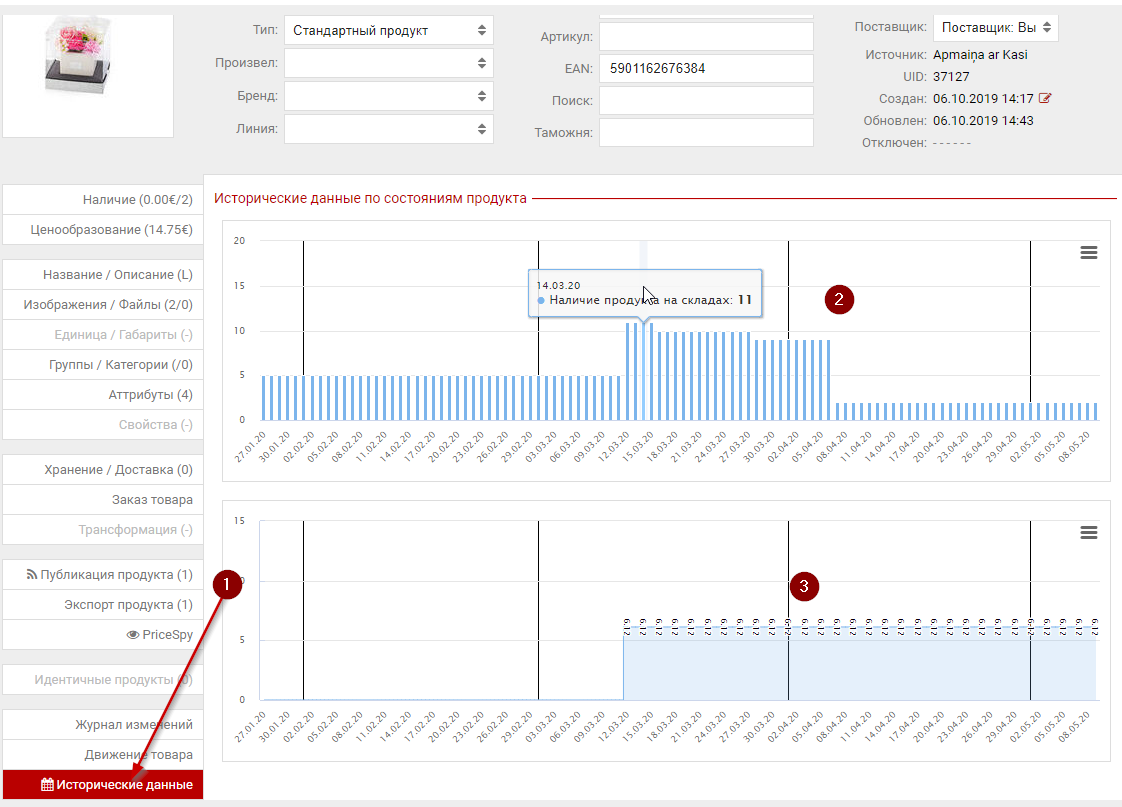Click the eye icon beside PriceSpy

132,635
